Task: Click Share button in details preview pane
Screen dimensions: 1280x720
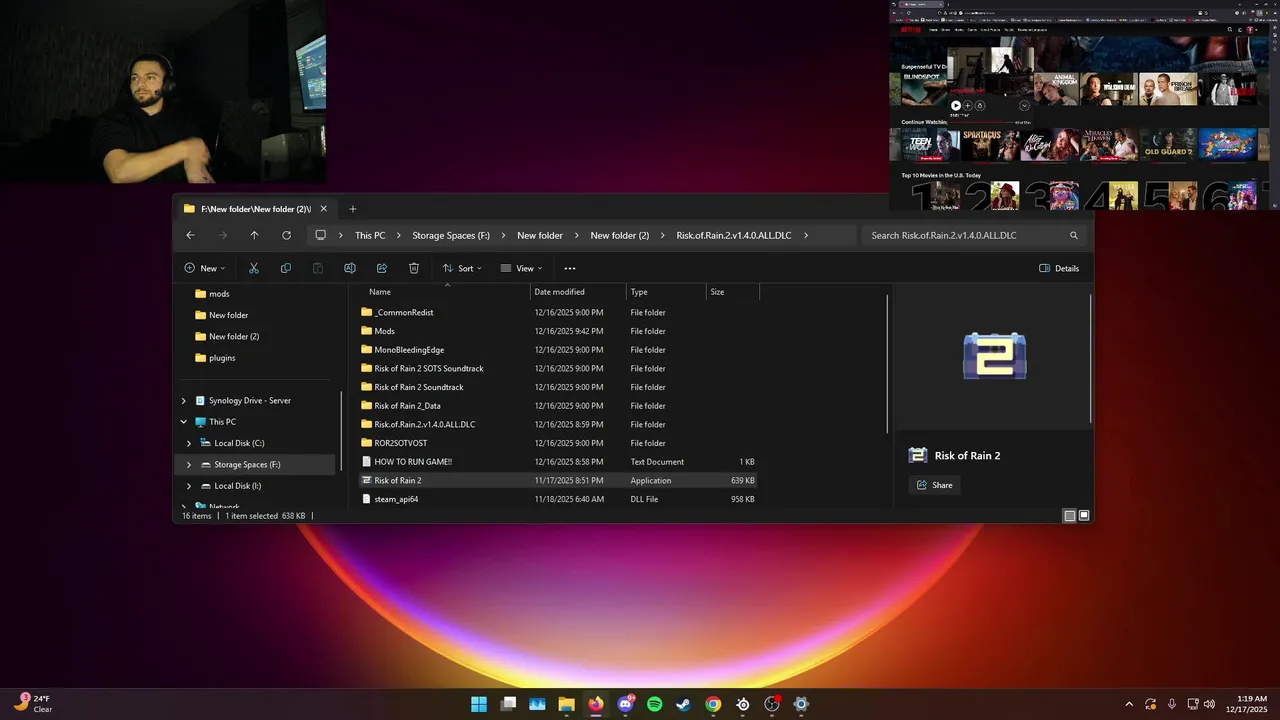Action: [935, 485]
